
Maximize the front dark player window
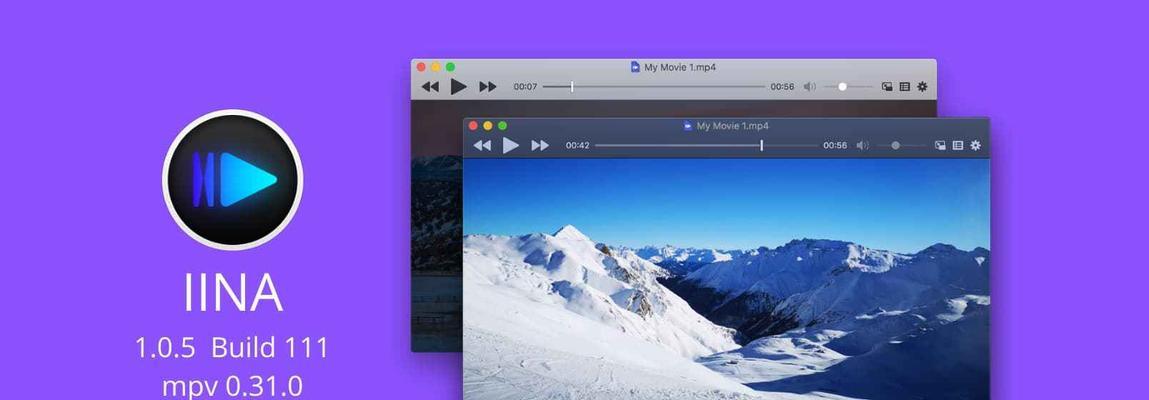(x=503, y=126)
